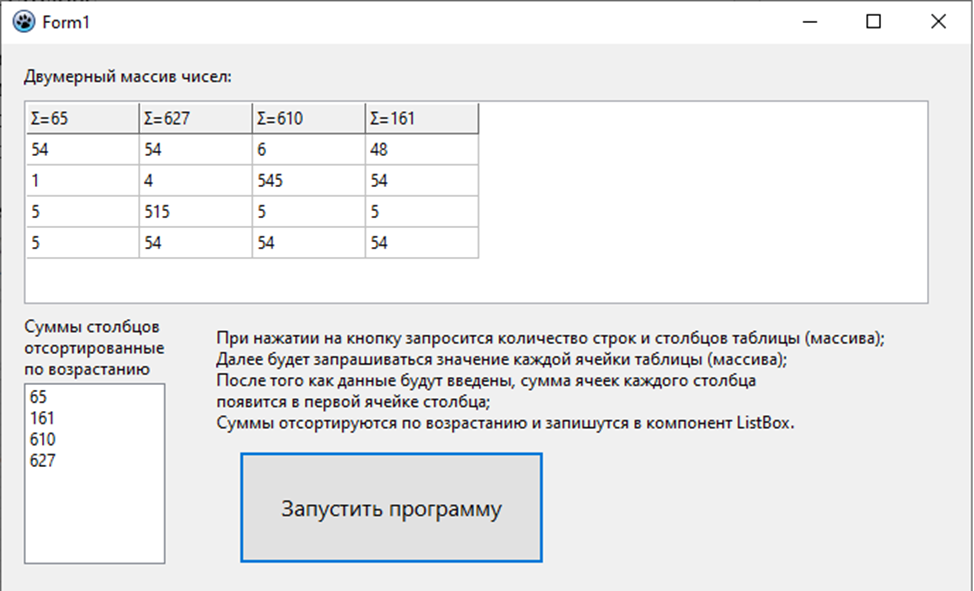Select the Σ=627 column header
The width and height of the screenshot is (974, 591).
[196, 118]
